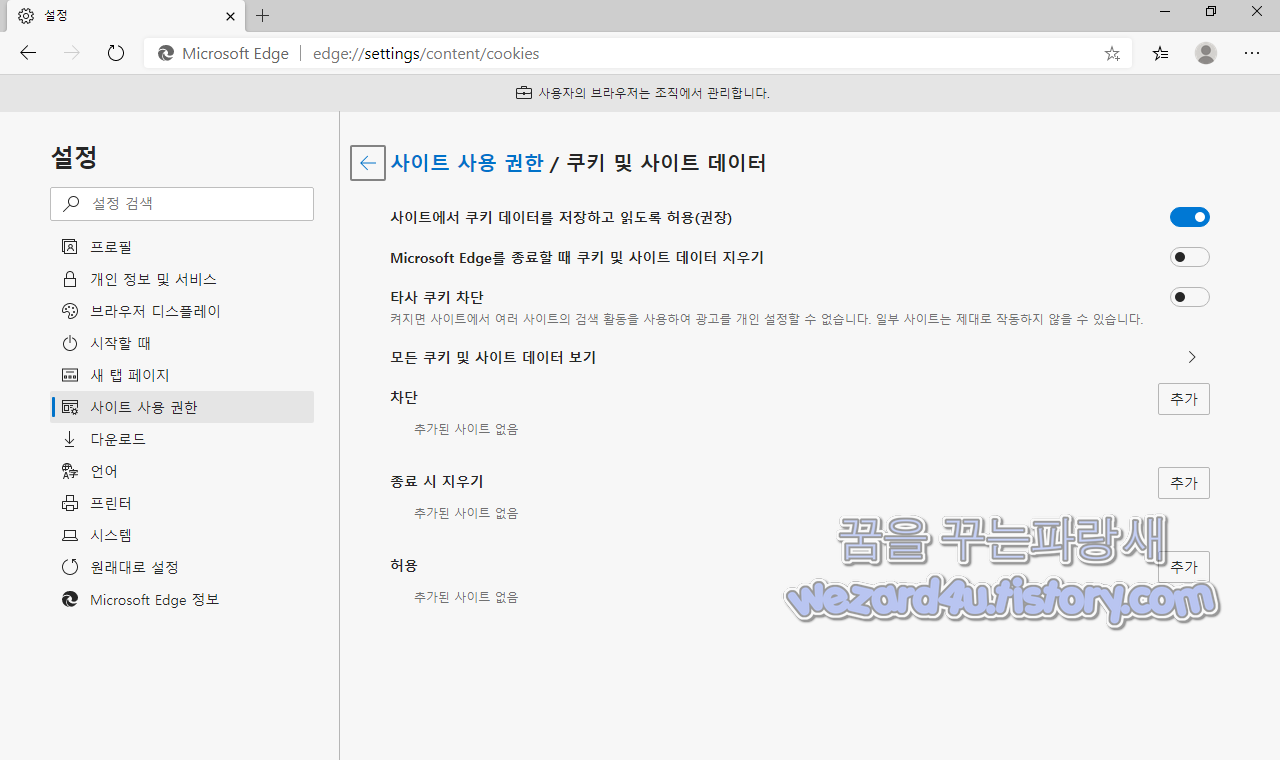Select 새 탭 페이지 in sidebar
Viewport: 1280px width, 760px height.
(182, 375)
